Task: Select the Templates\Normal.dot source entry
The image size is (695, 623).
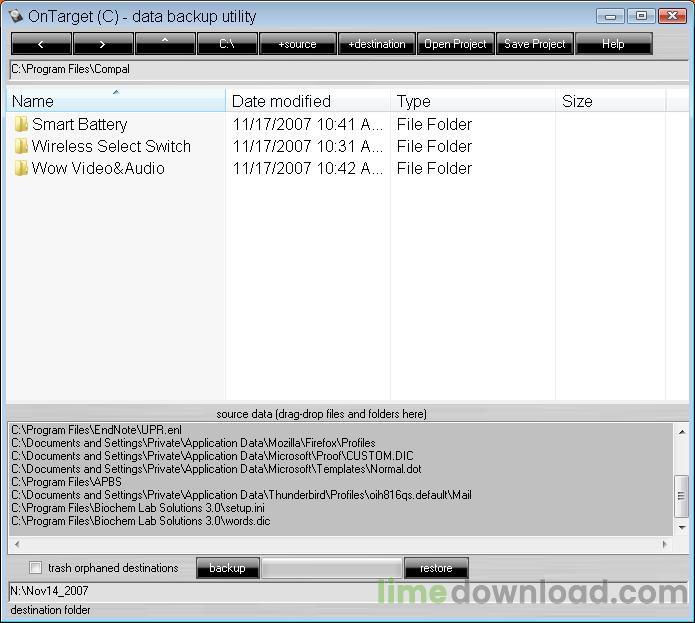Action: pyautogui.click(x=216, y=469)
